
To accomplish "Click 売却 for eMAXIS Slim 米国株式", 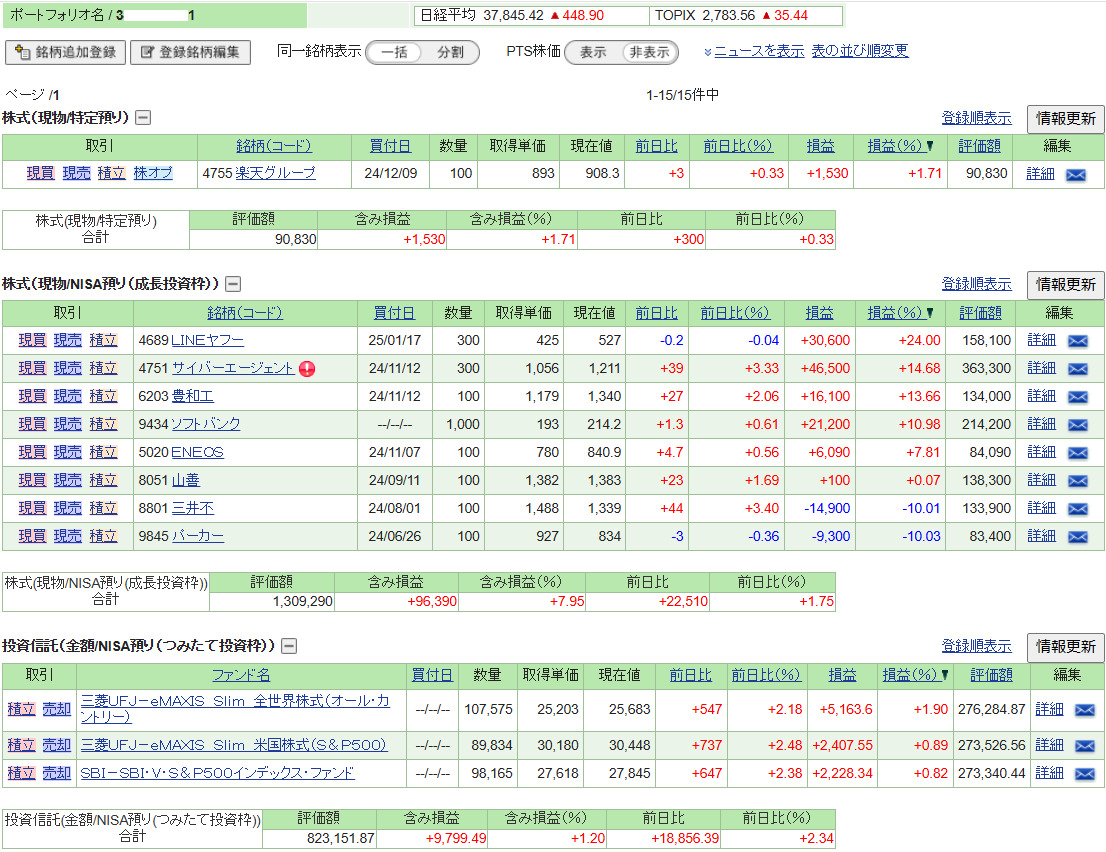I will pos(56,745).
